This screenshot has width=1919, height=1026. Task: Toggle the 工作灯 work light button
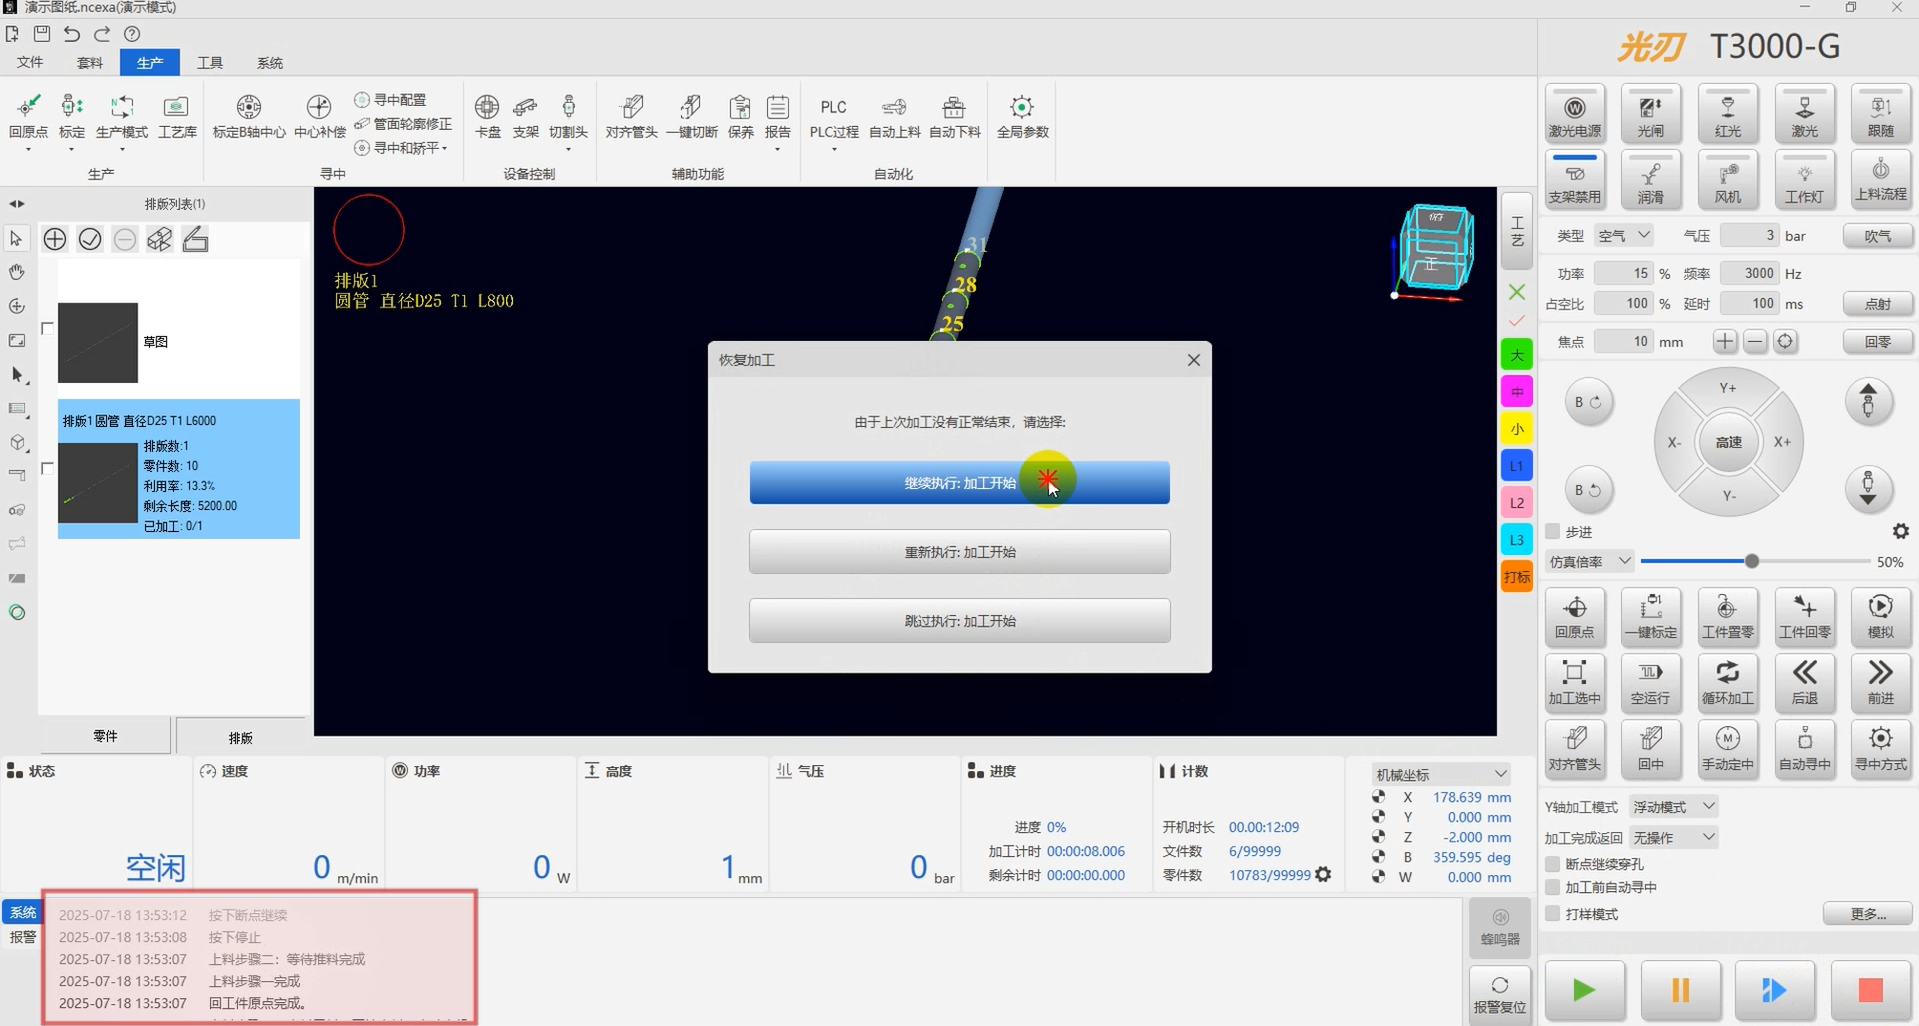(x=1804, y=180)
